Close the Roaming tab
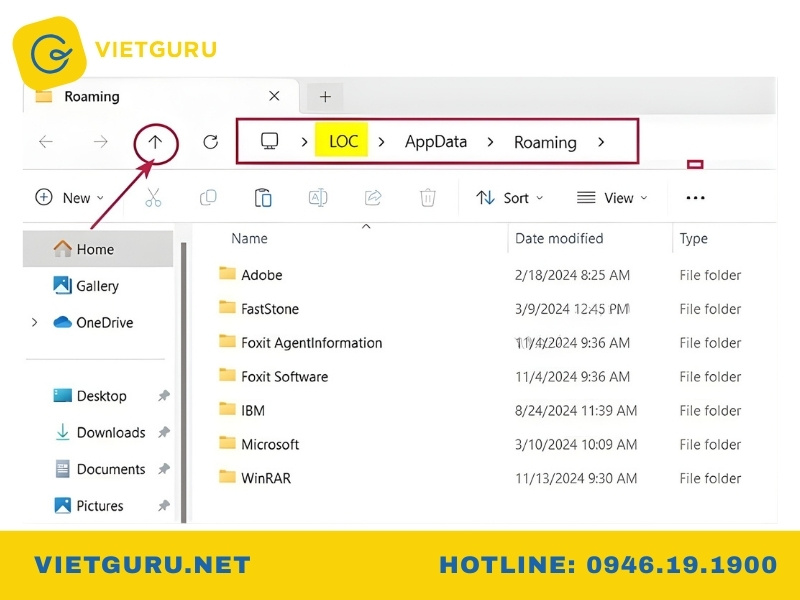 point(274,96)
